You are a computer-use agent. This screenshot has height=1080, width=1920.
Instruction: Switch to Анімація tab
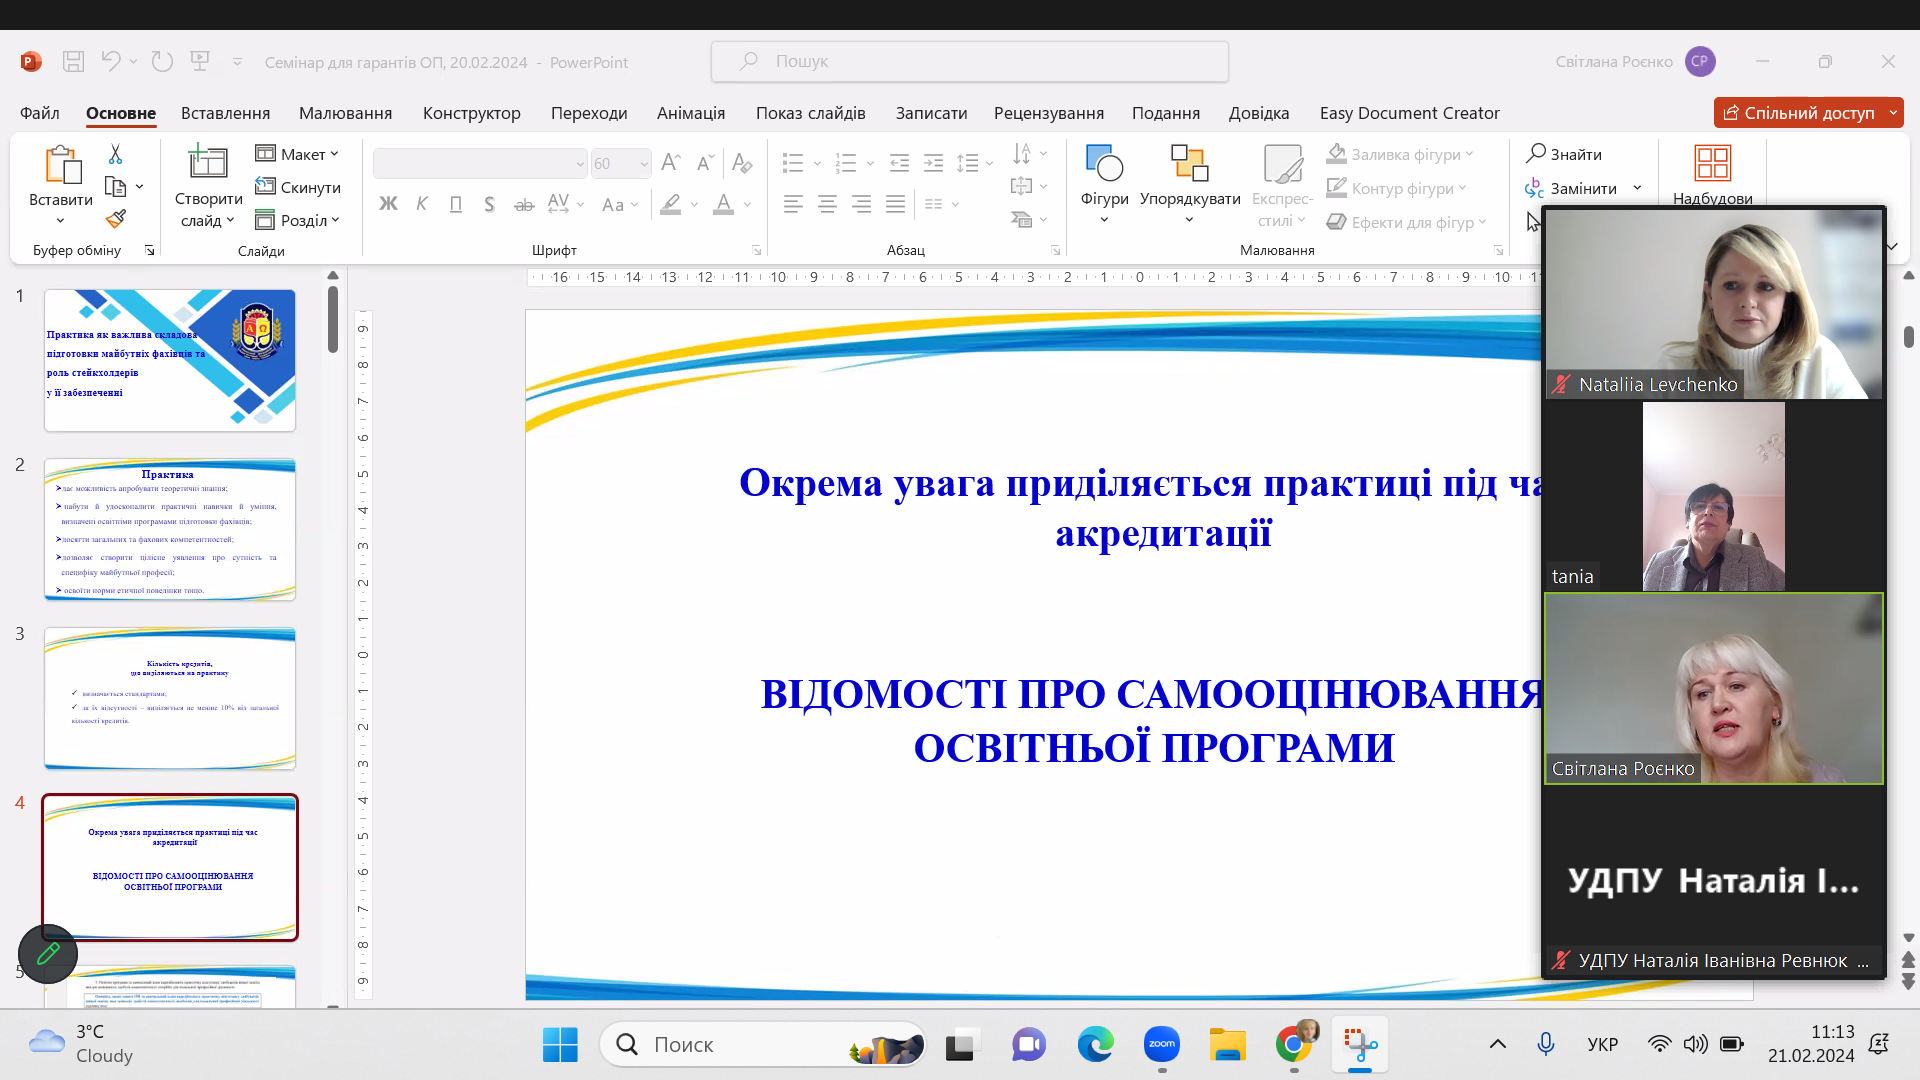[691, 113]
